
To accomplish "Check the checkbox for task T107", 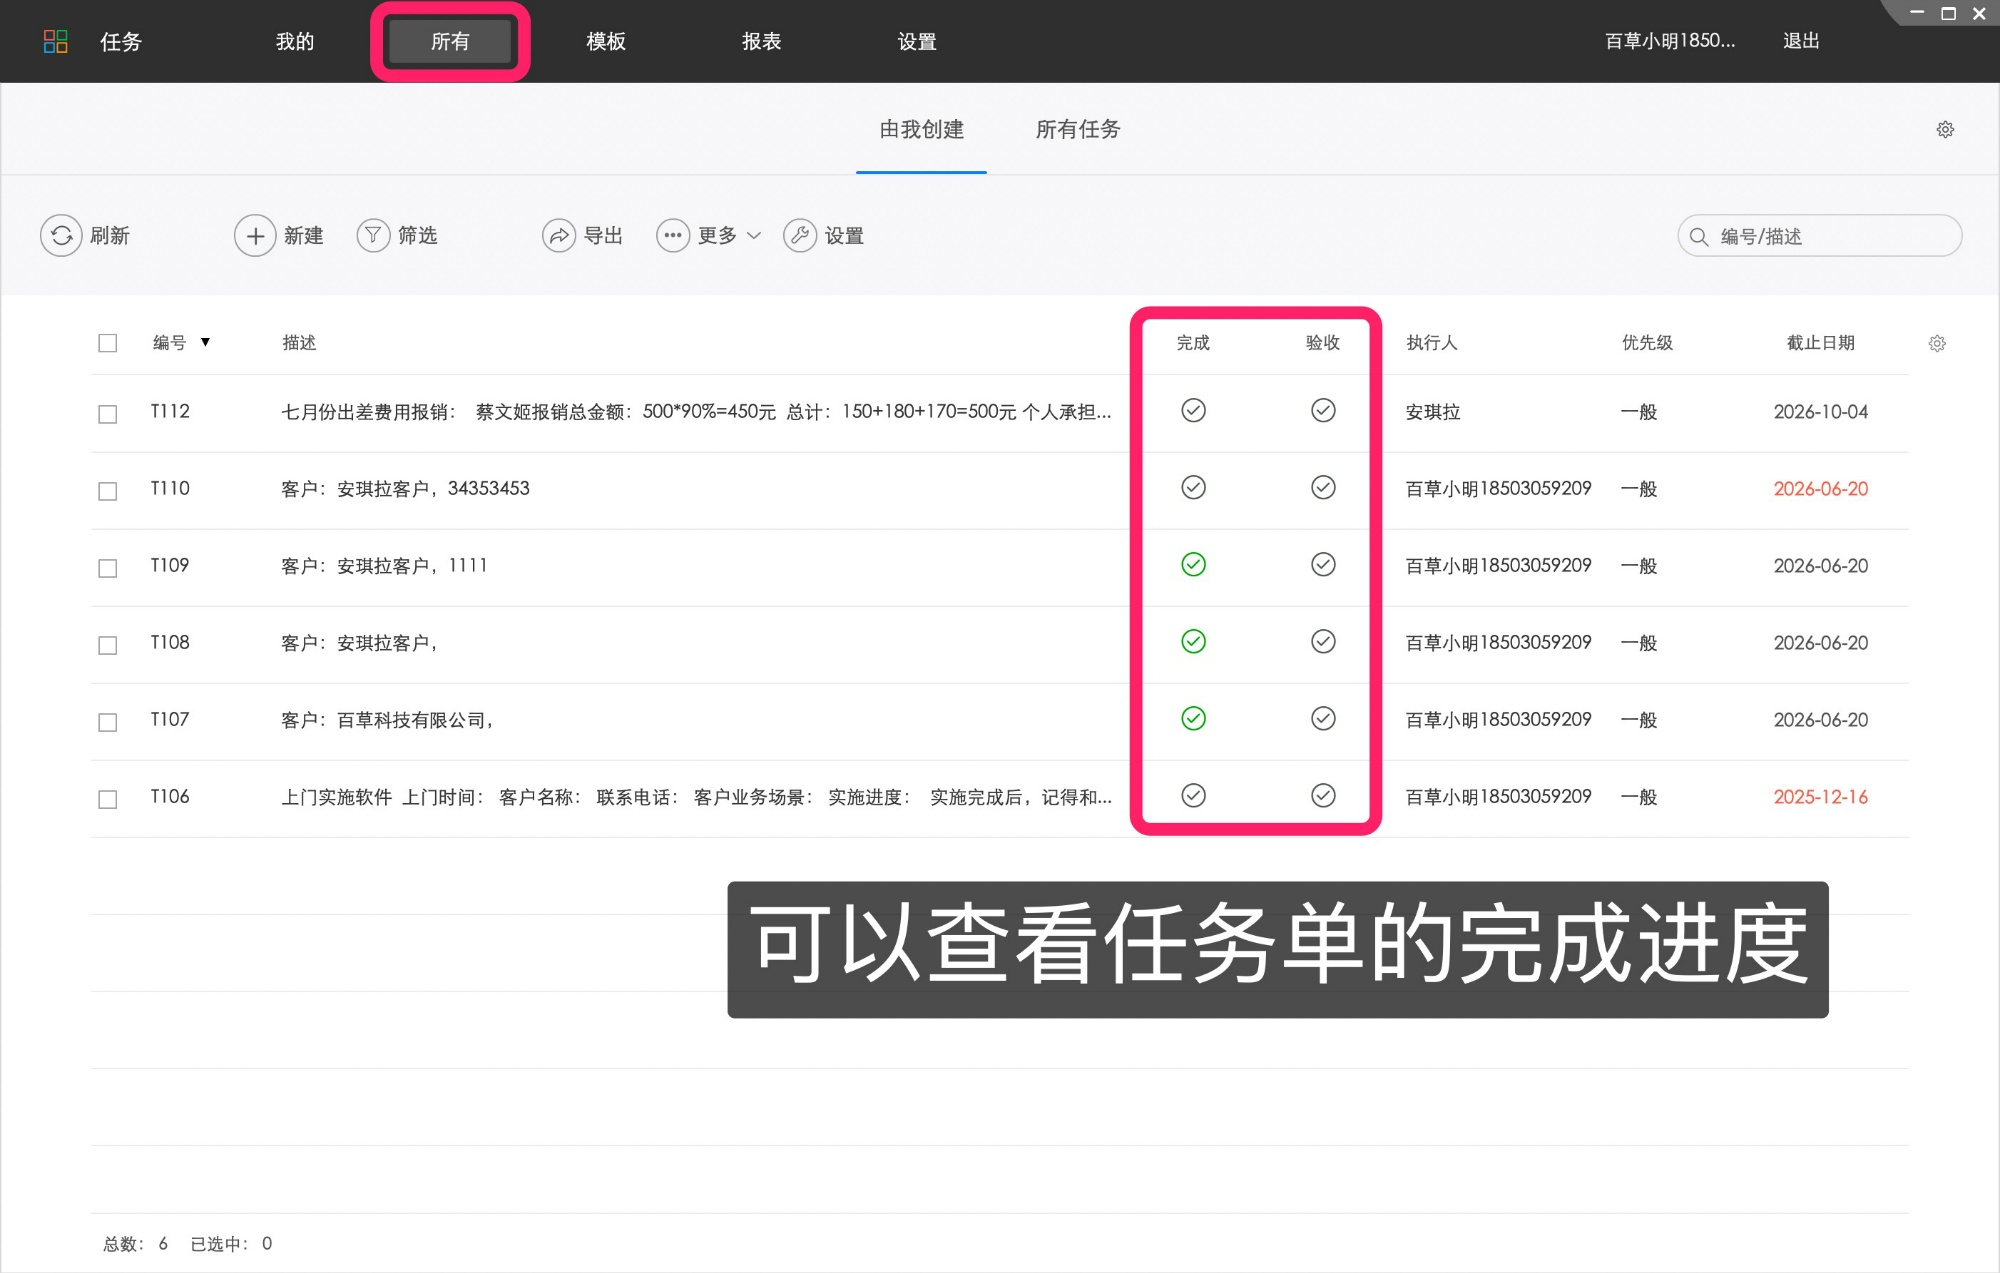I will (x=108, y=722).
